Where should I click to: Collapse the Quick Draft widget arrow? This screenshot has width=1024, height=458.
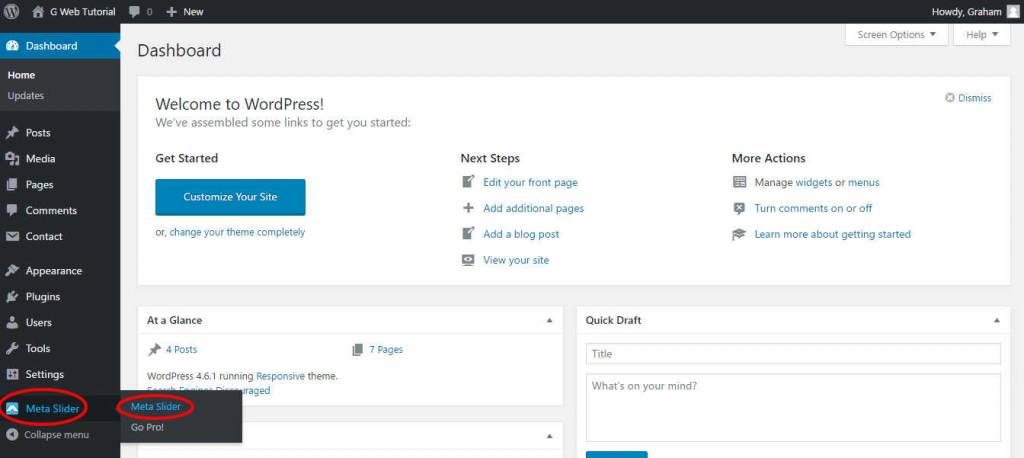click(996, 321)
